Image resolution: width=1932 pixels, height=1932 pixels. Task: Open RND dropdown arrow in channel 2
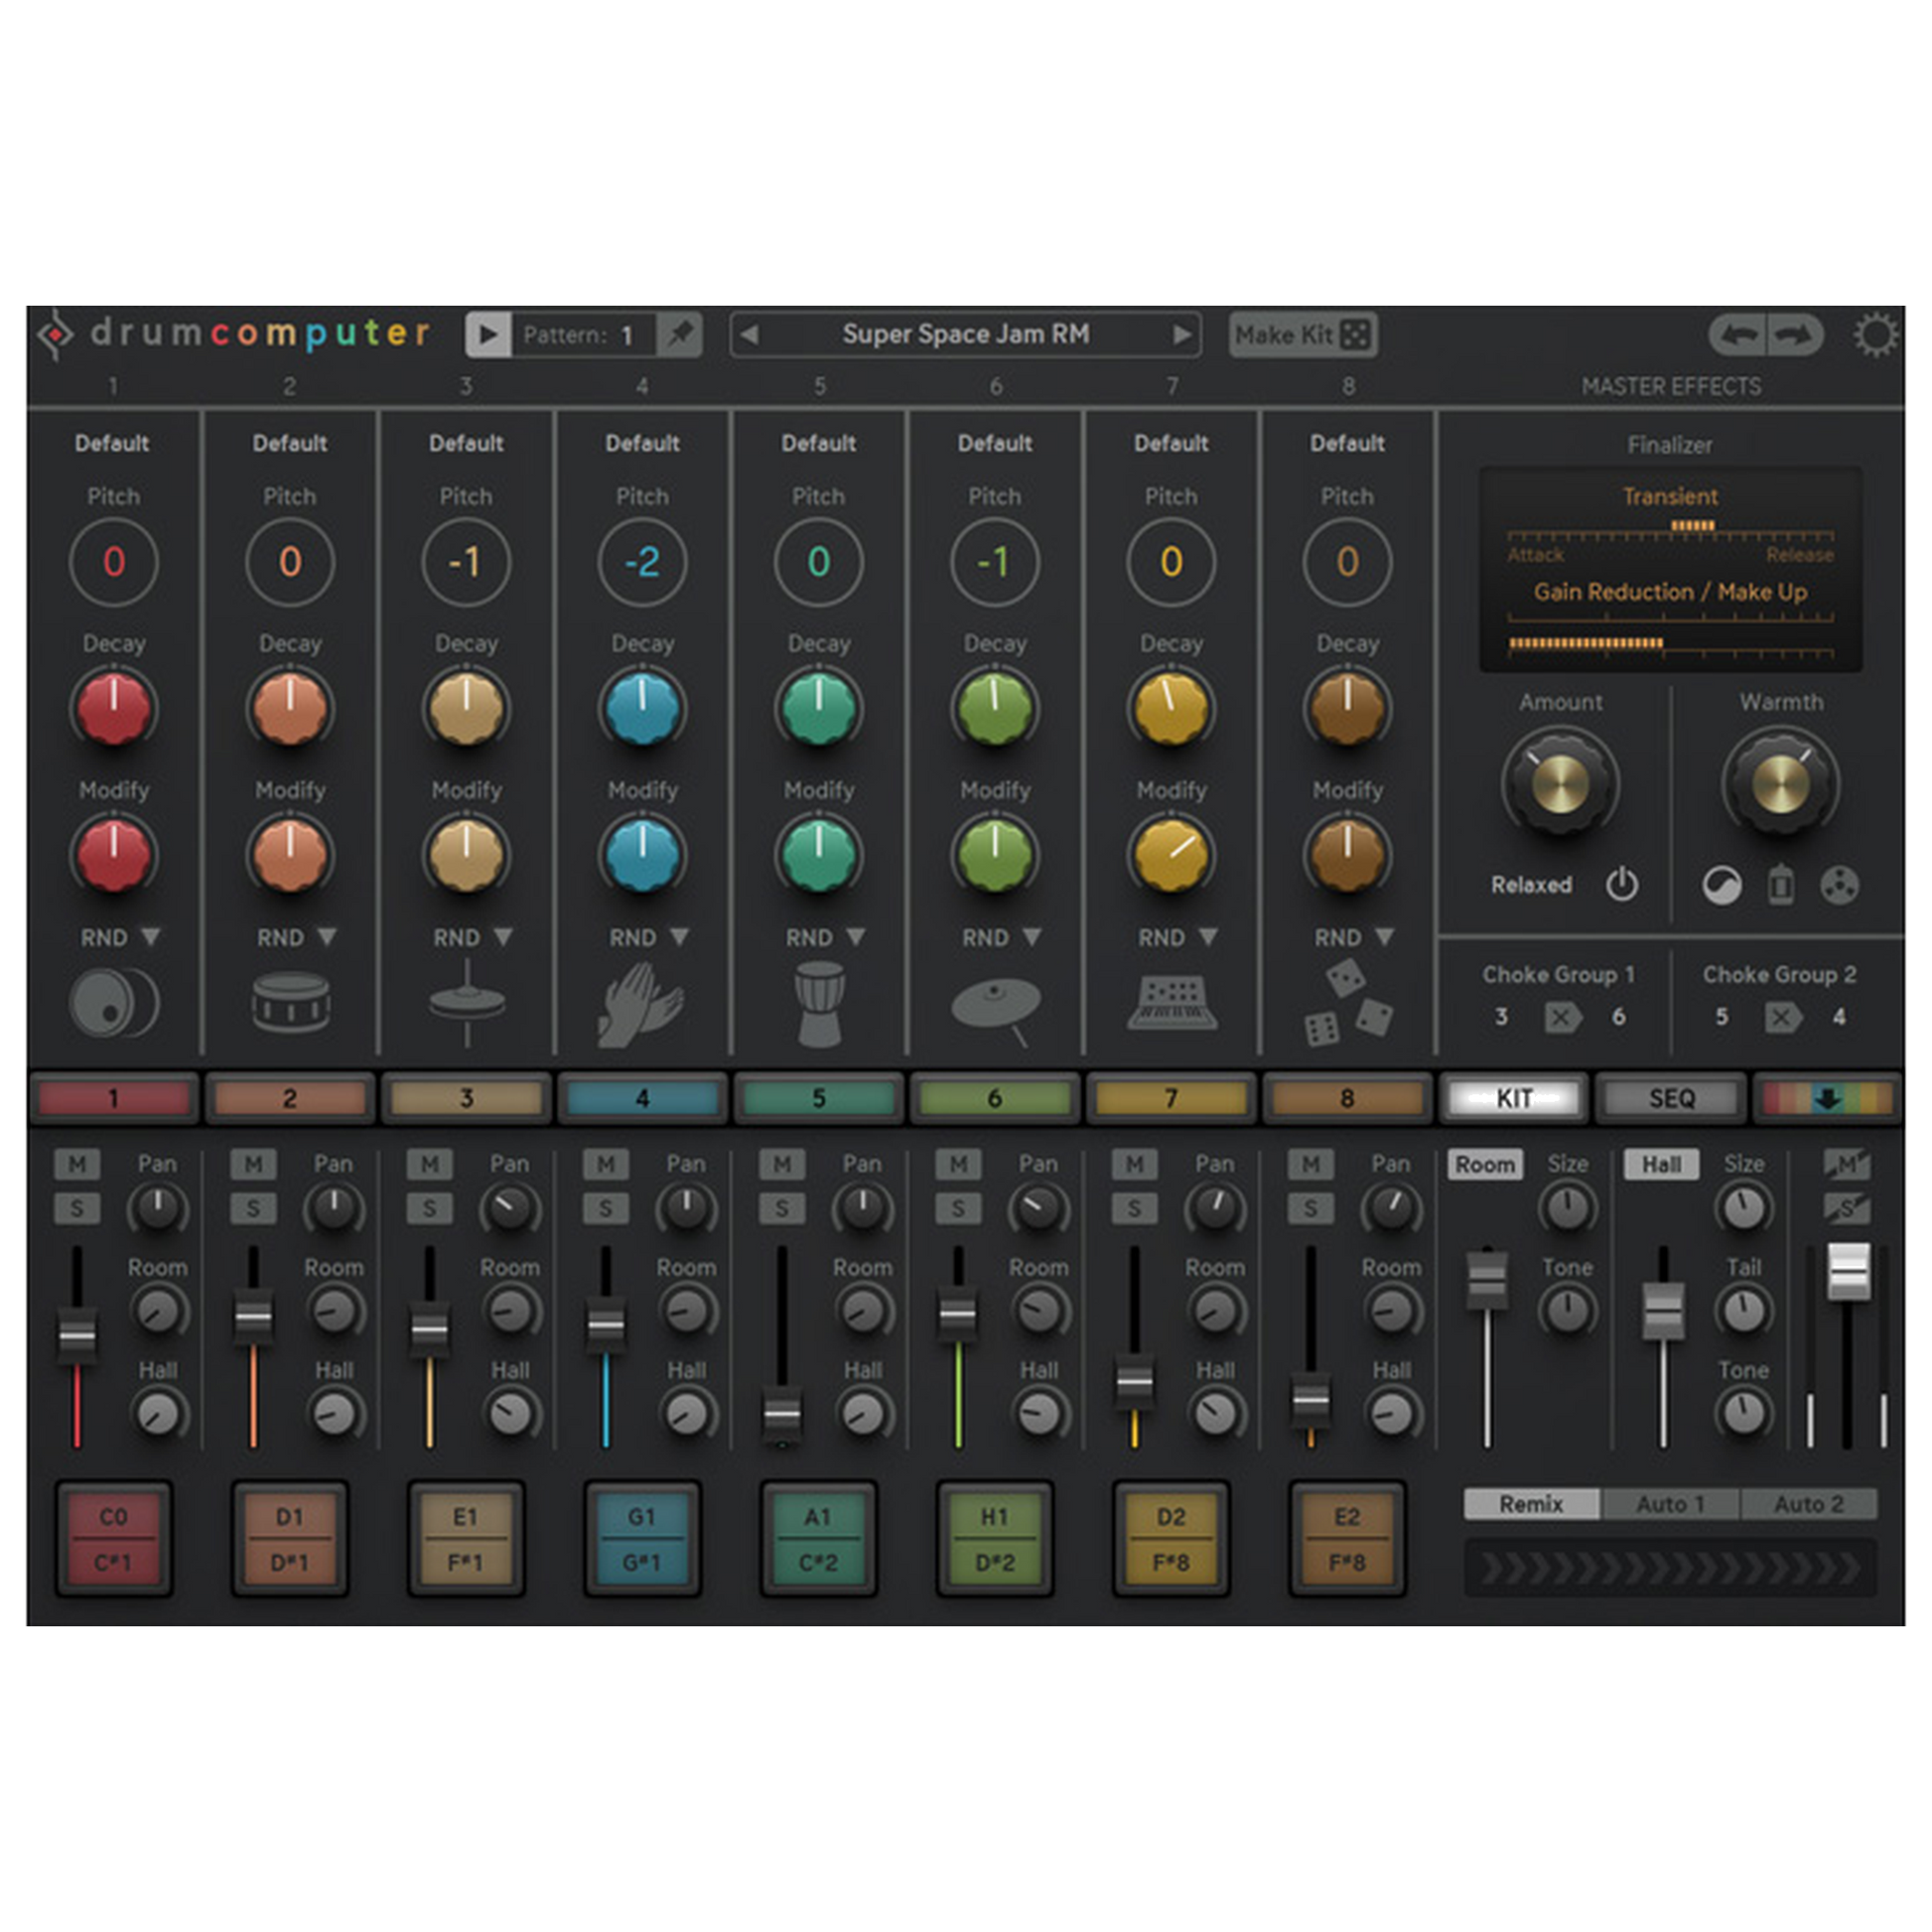pos(327,937)
